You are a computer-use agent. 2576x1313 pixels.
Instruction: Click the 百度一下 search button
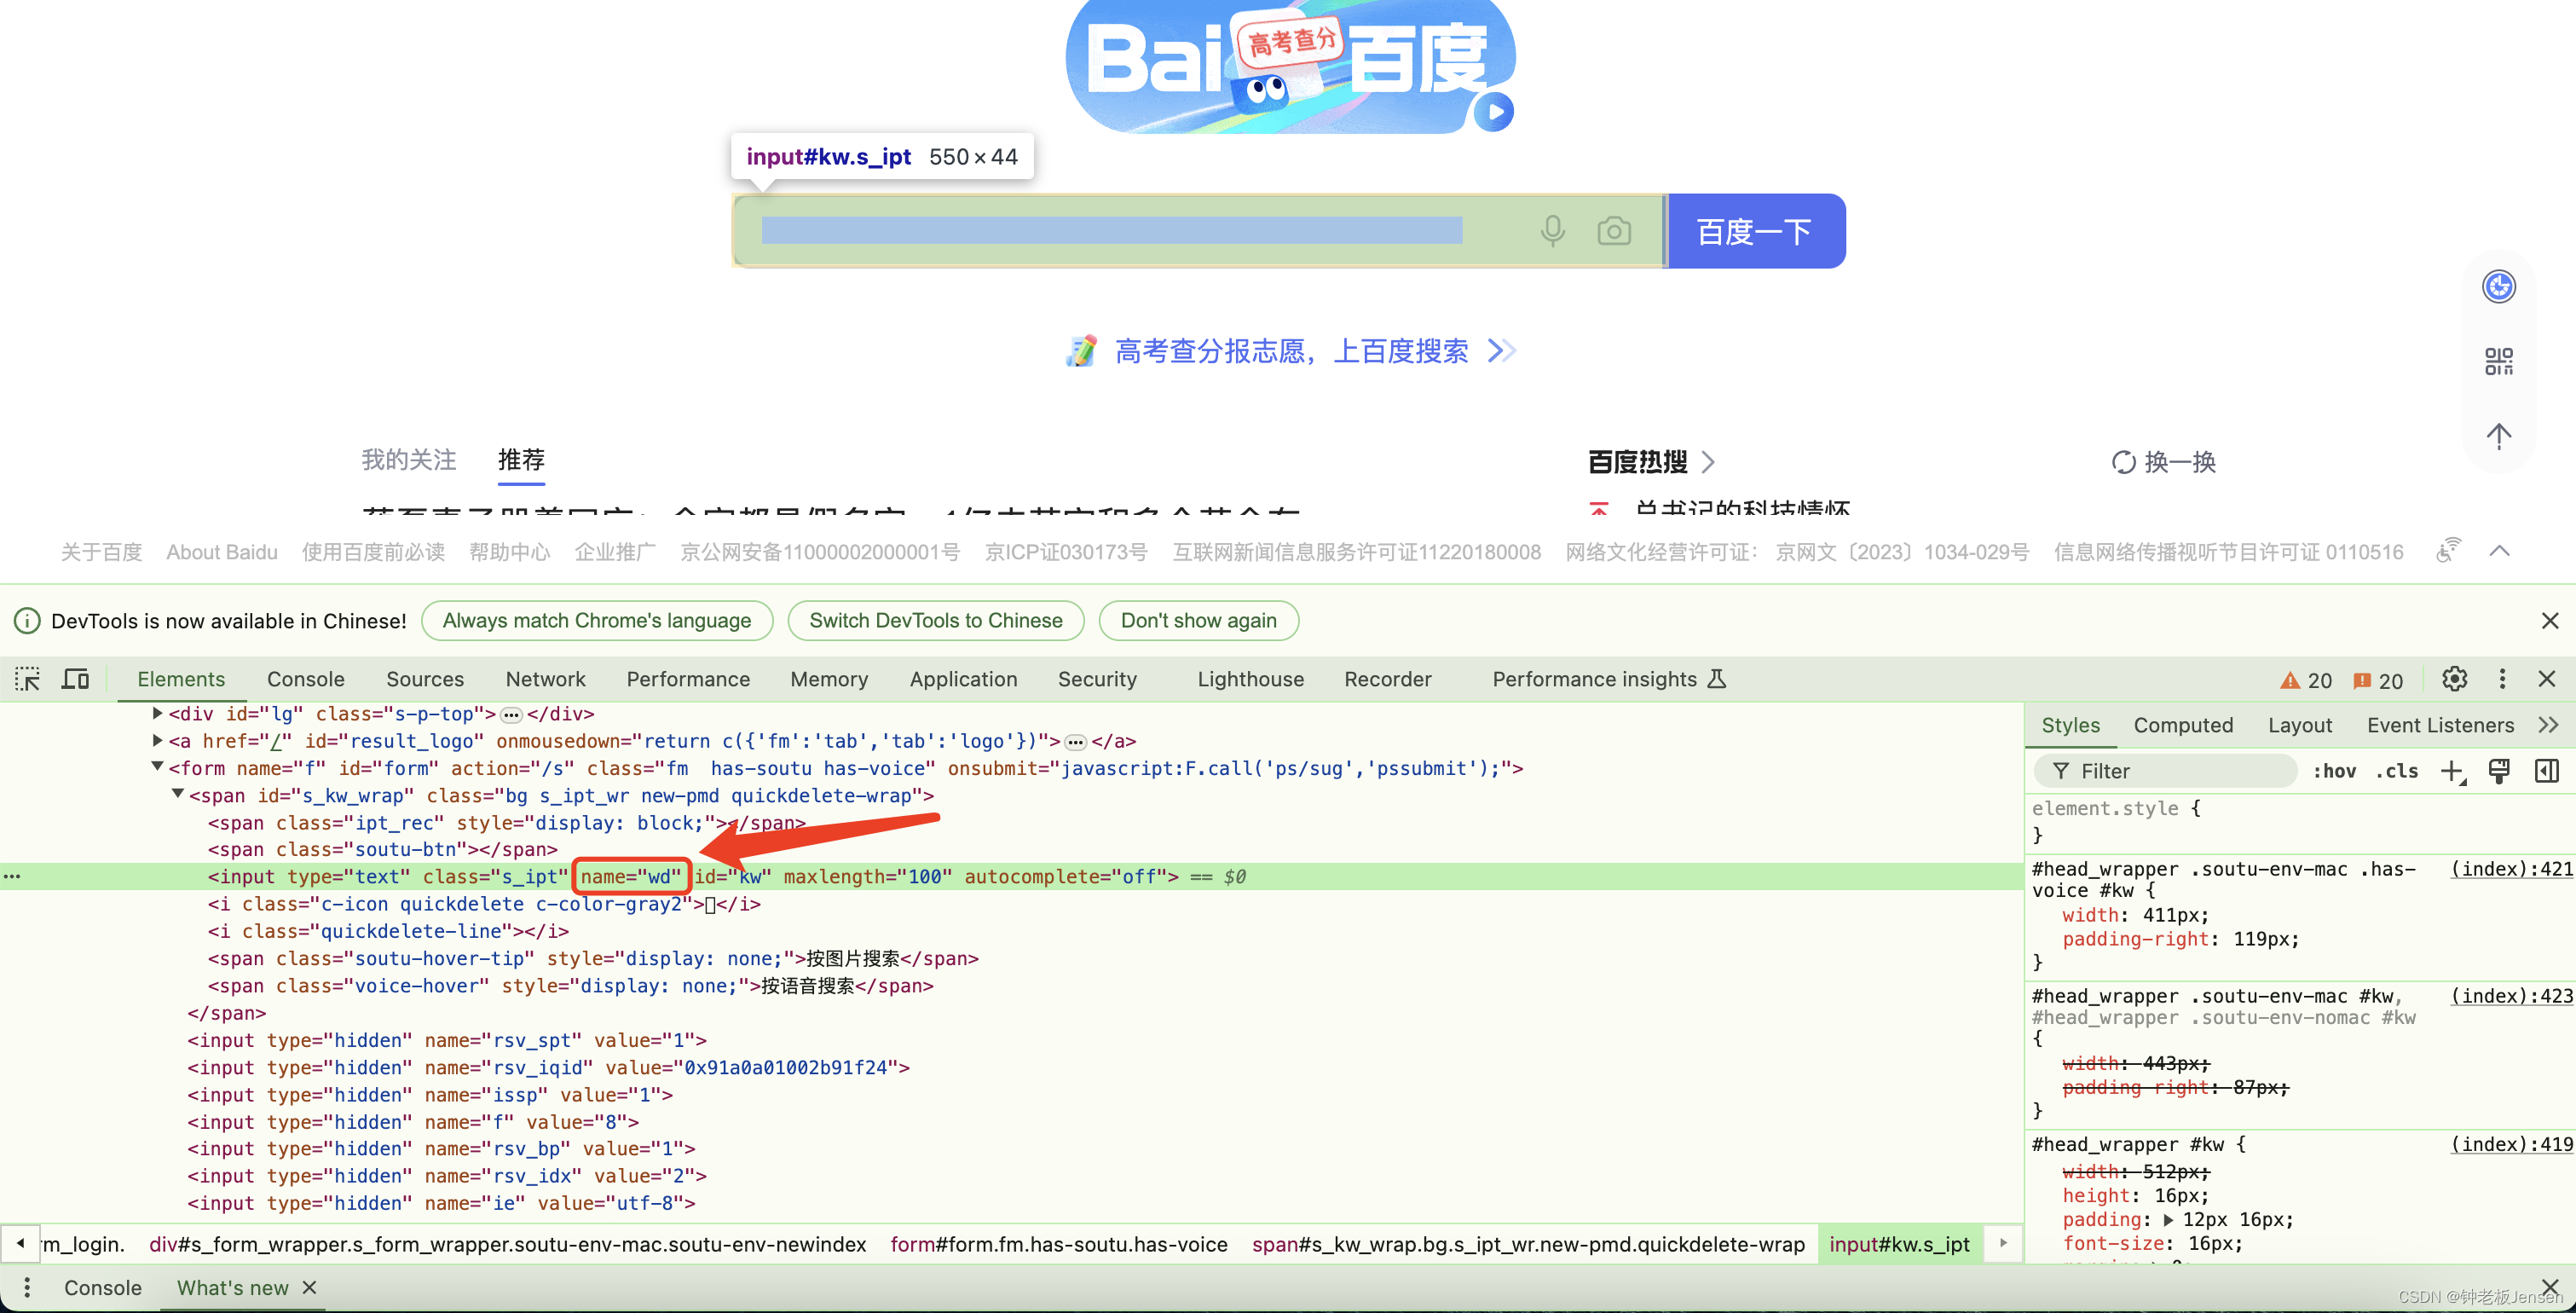pyautogui.click(x=1755, y=230)
